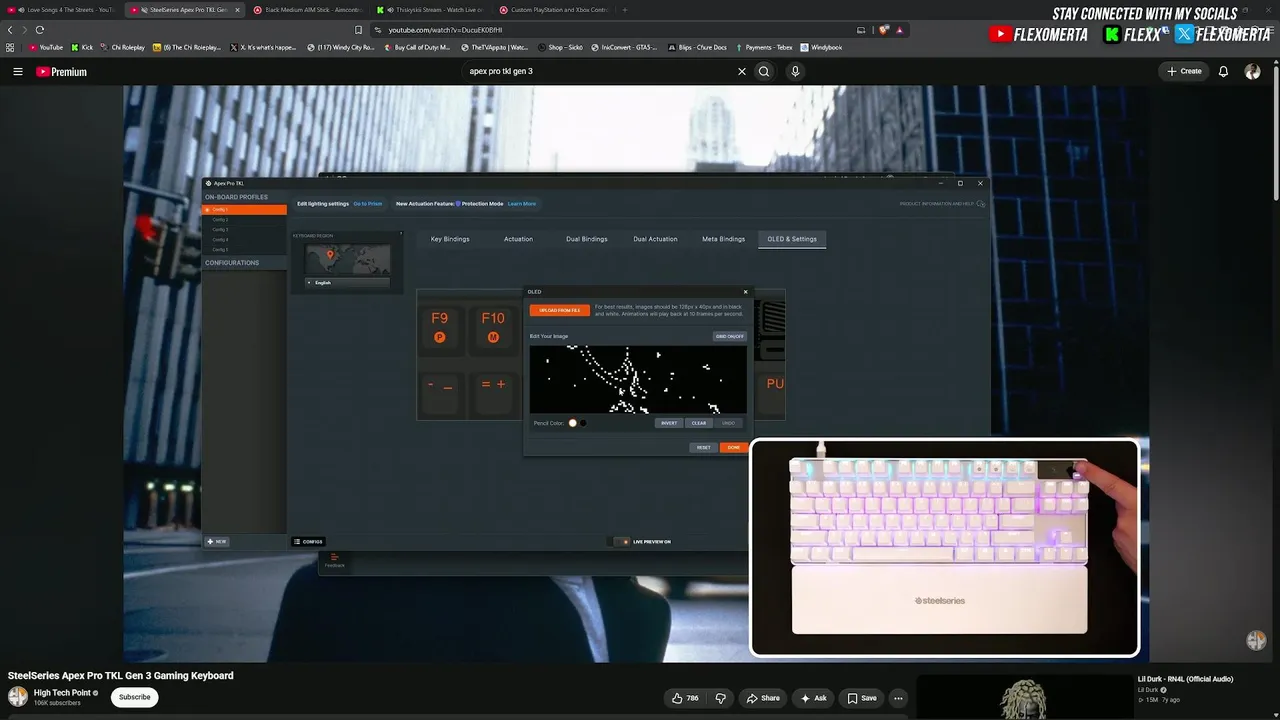Open High Tech Point channel avatar
This screenshot has width=1280, height=720.
point(18,696)
